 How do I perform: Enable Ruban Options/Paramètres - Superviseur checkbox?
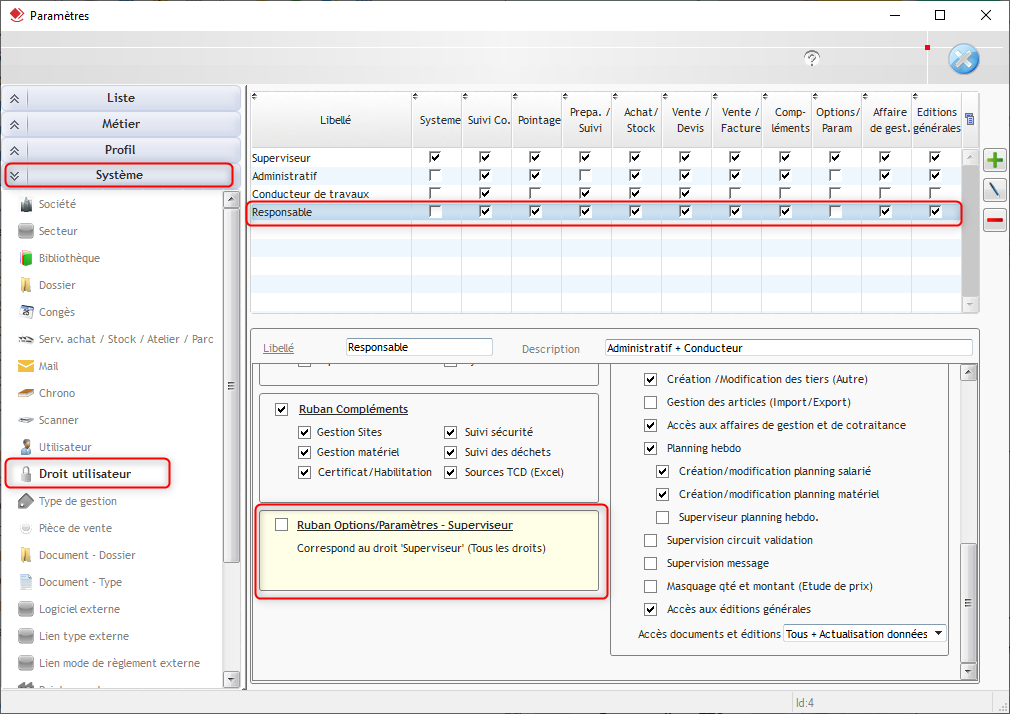[281, 525]
